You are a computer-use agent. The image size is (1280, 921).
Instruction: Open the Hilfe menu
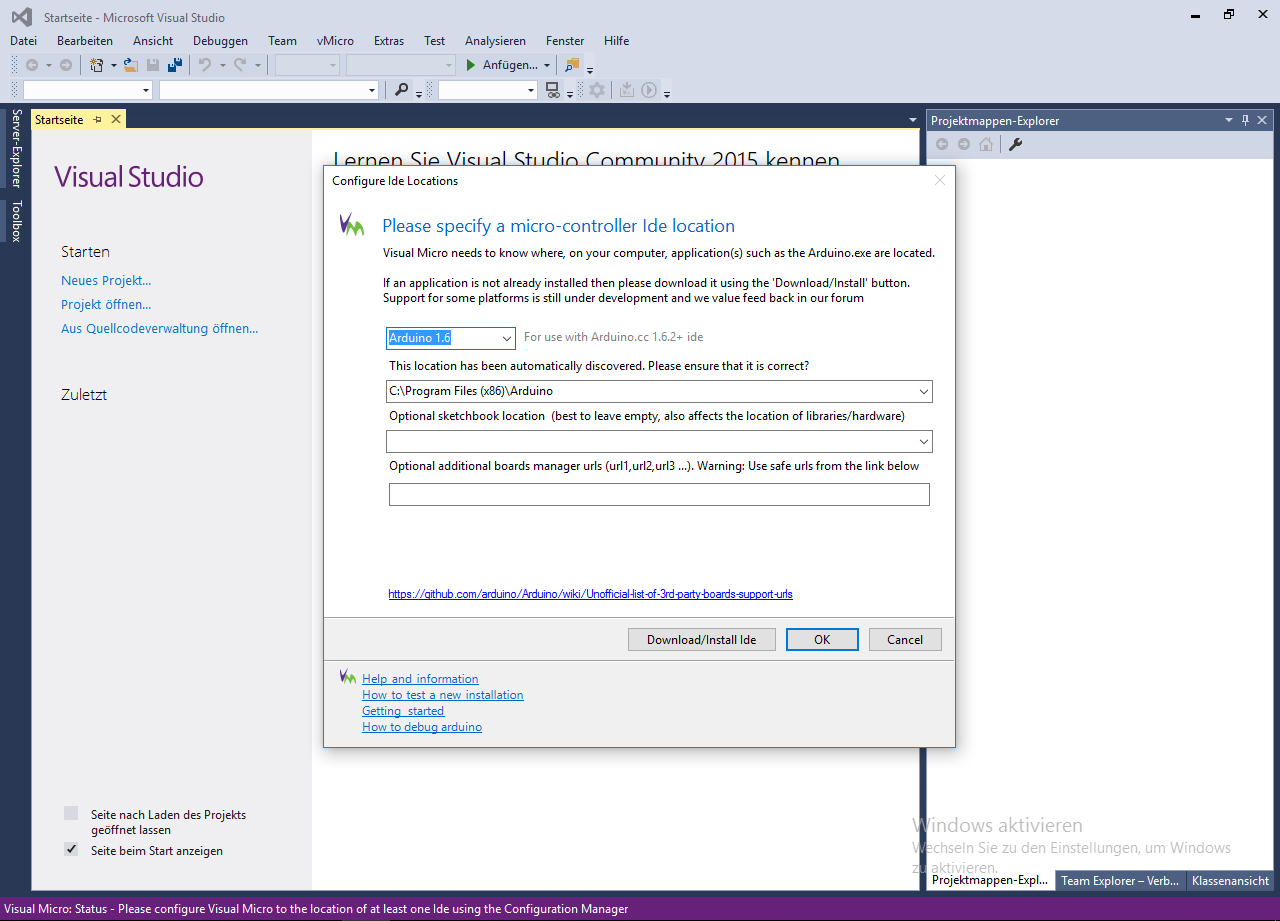pyautogui.click(x=617, y=41)
